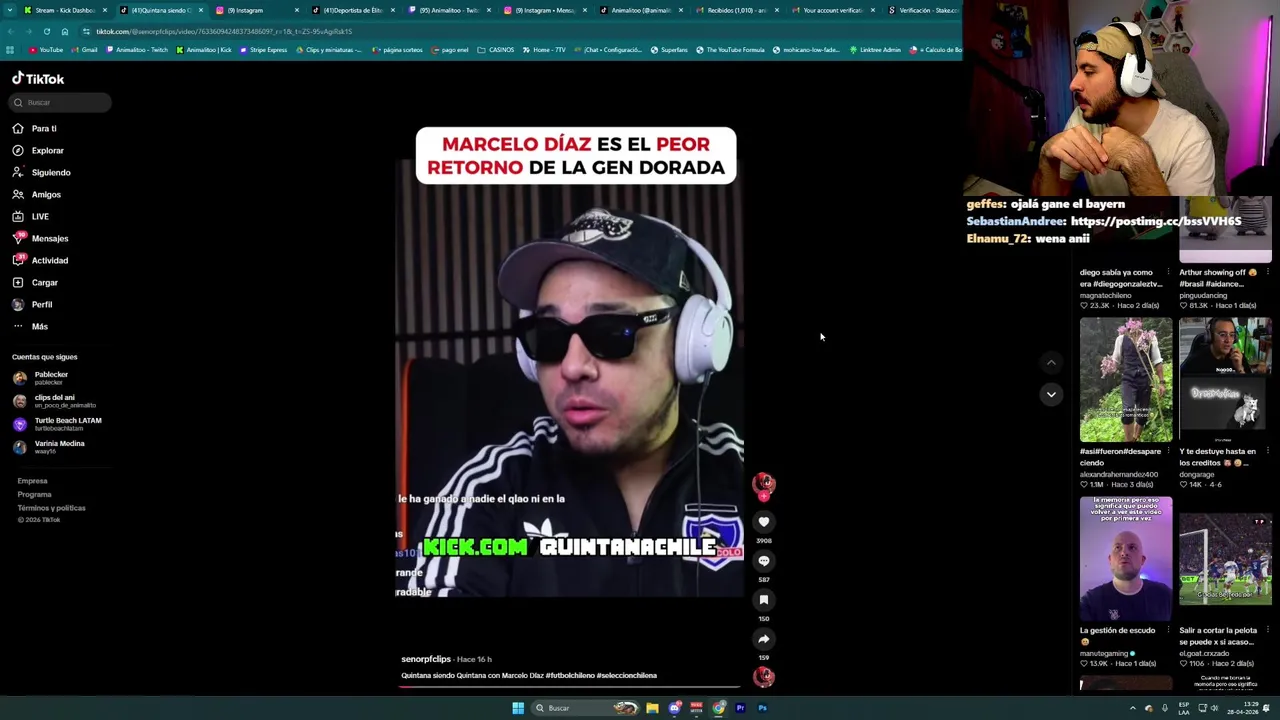Open flower costume video thumbnail
Image resolution: width=1280 pixels, height=720 pixels.
[1125, 380]
